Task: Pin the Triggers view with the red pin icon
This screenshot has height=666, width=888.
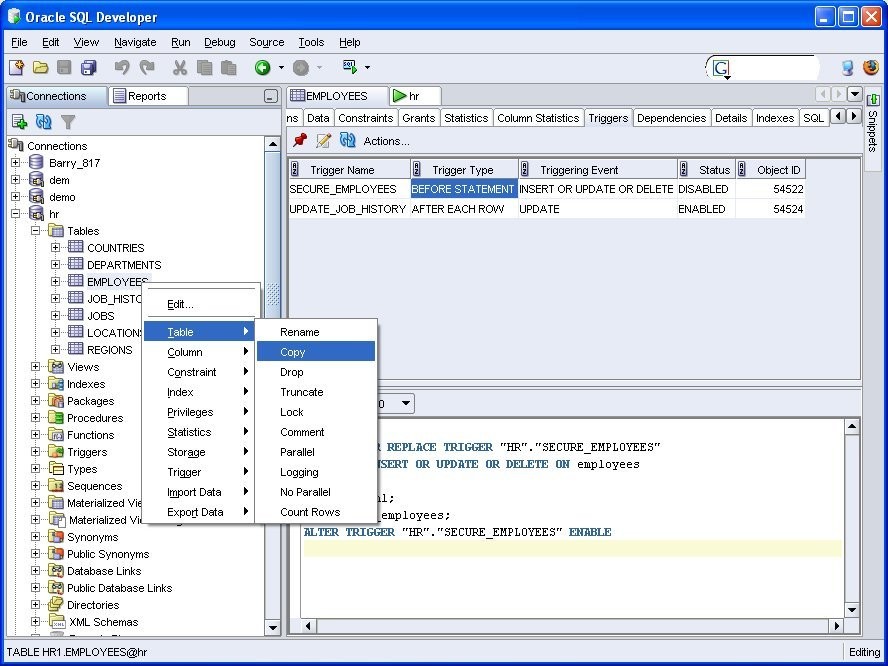Action: click(299, 141)
